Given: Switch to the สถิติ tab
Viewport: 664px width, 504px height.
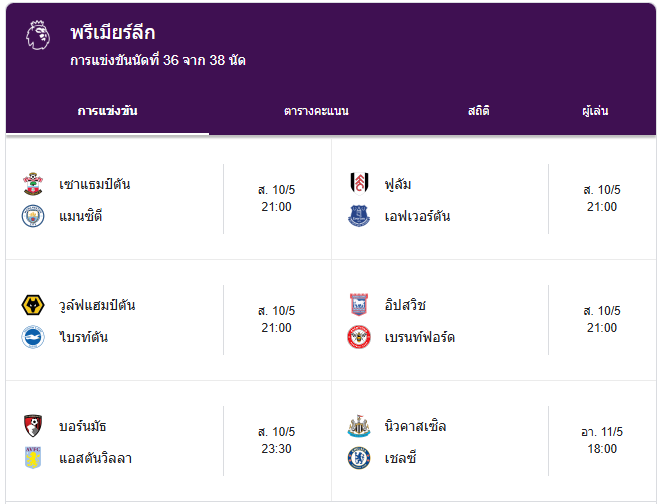Looking at the screenshot, I should pyautogui.click(x=479, y=111).
